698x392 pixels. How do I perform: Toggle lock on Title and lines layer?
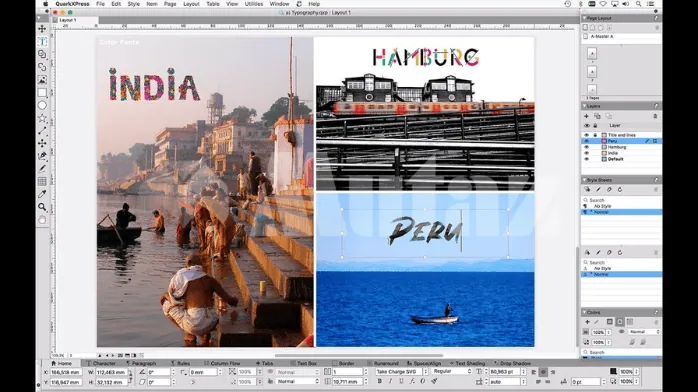pos(595,135)
